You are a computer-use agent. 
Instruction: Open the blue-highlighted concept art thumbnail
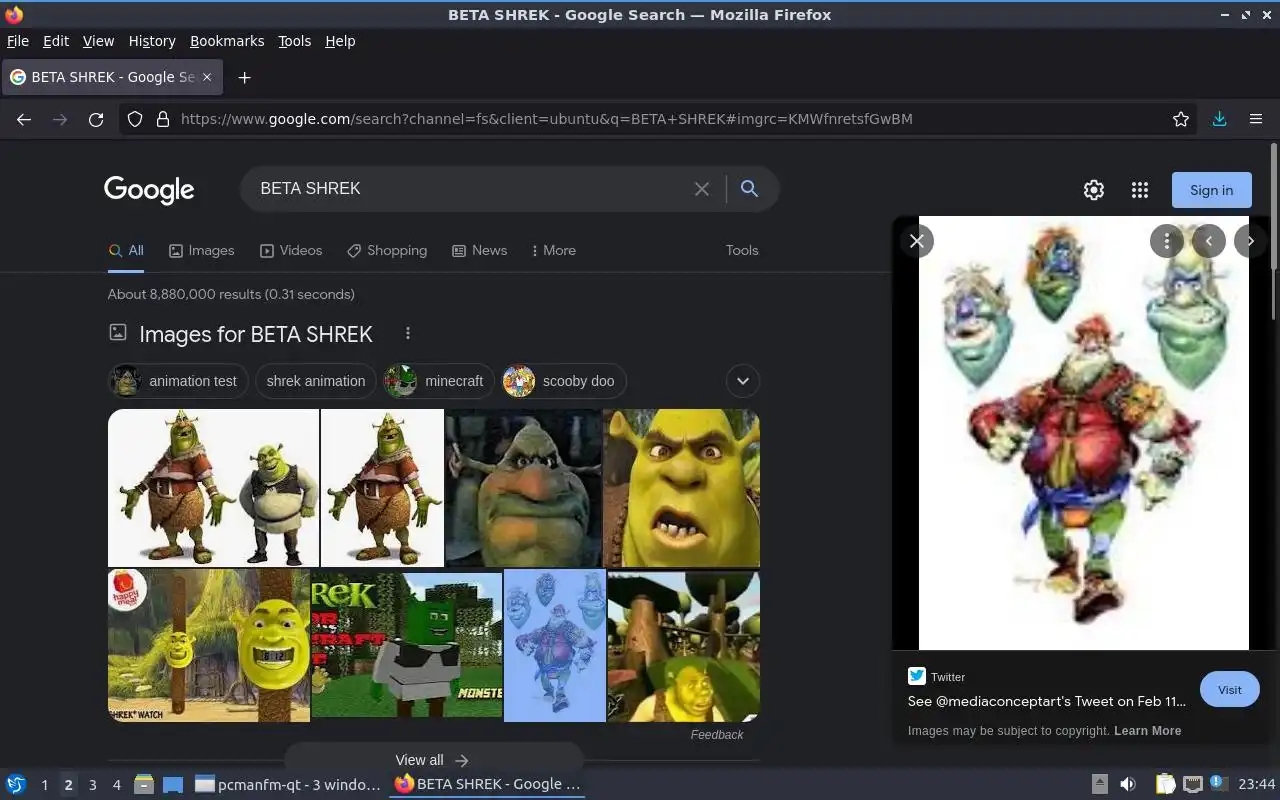555,645
